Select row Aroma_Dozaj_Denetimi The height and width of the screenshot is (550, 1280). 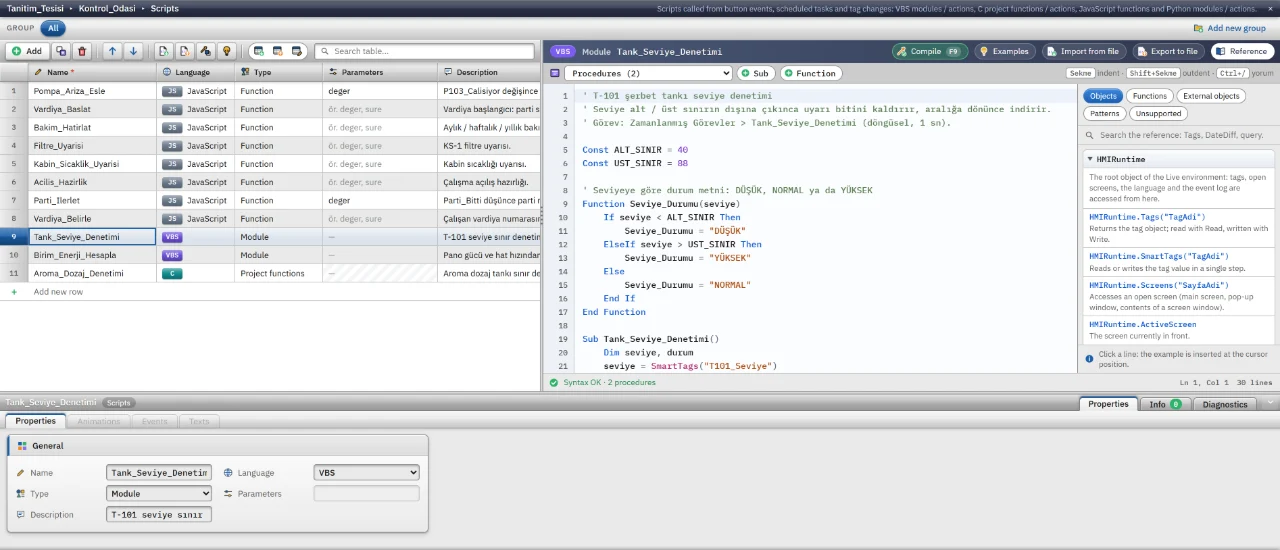point(270,273)
